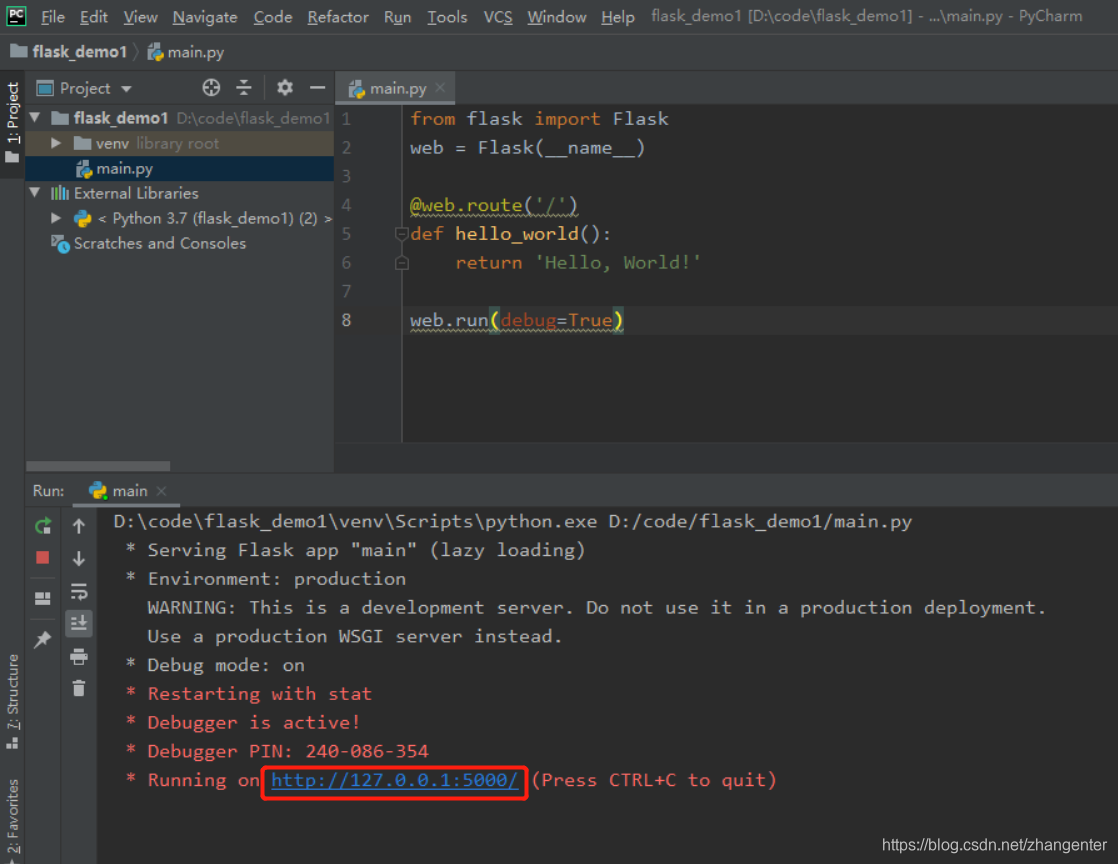Image resolution: width=1118 pixels, height=864 pixels.
Task: Open the Navigate menu
Action: [205, 16]
